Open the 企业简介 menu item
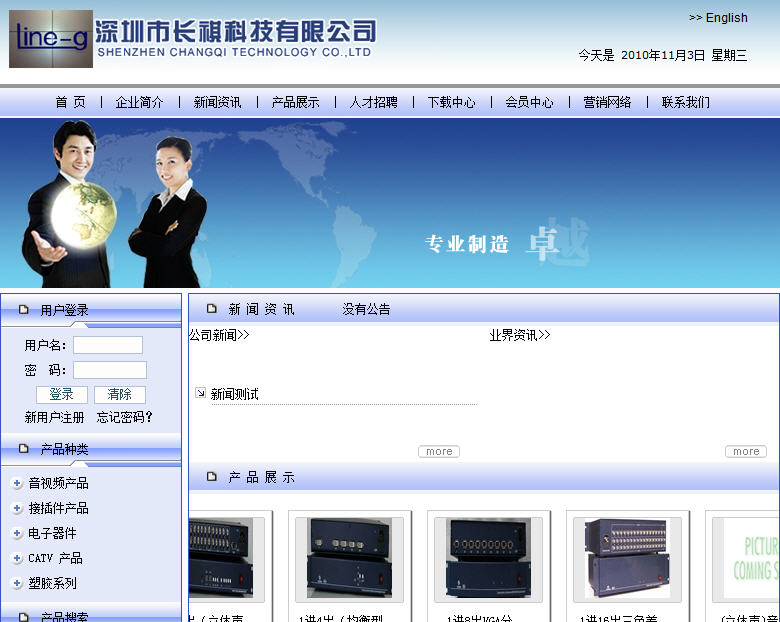 [139, 102]
